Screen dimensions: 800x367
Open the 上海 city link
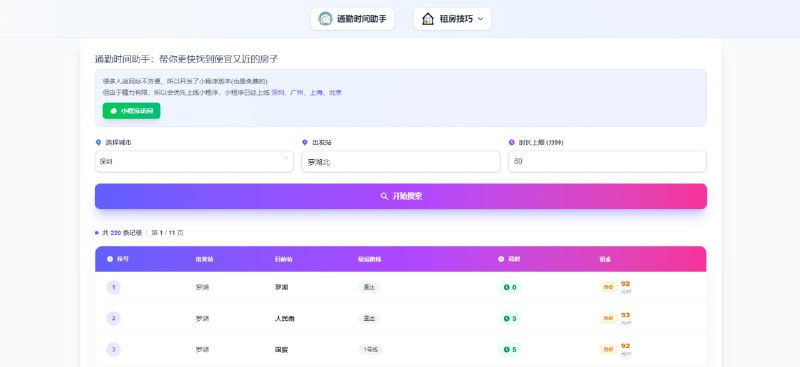click(317, 93)
